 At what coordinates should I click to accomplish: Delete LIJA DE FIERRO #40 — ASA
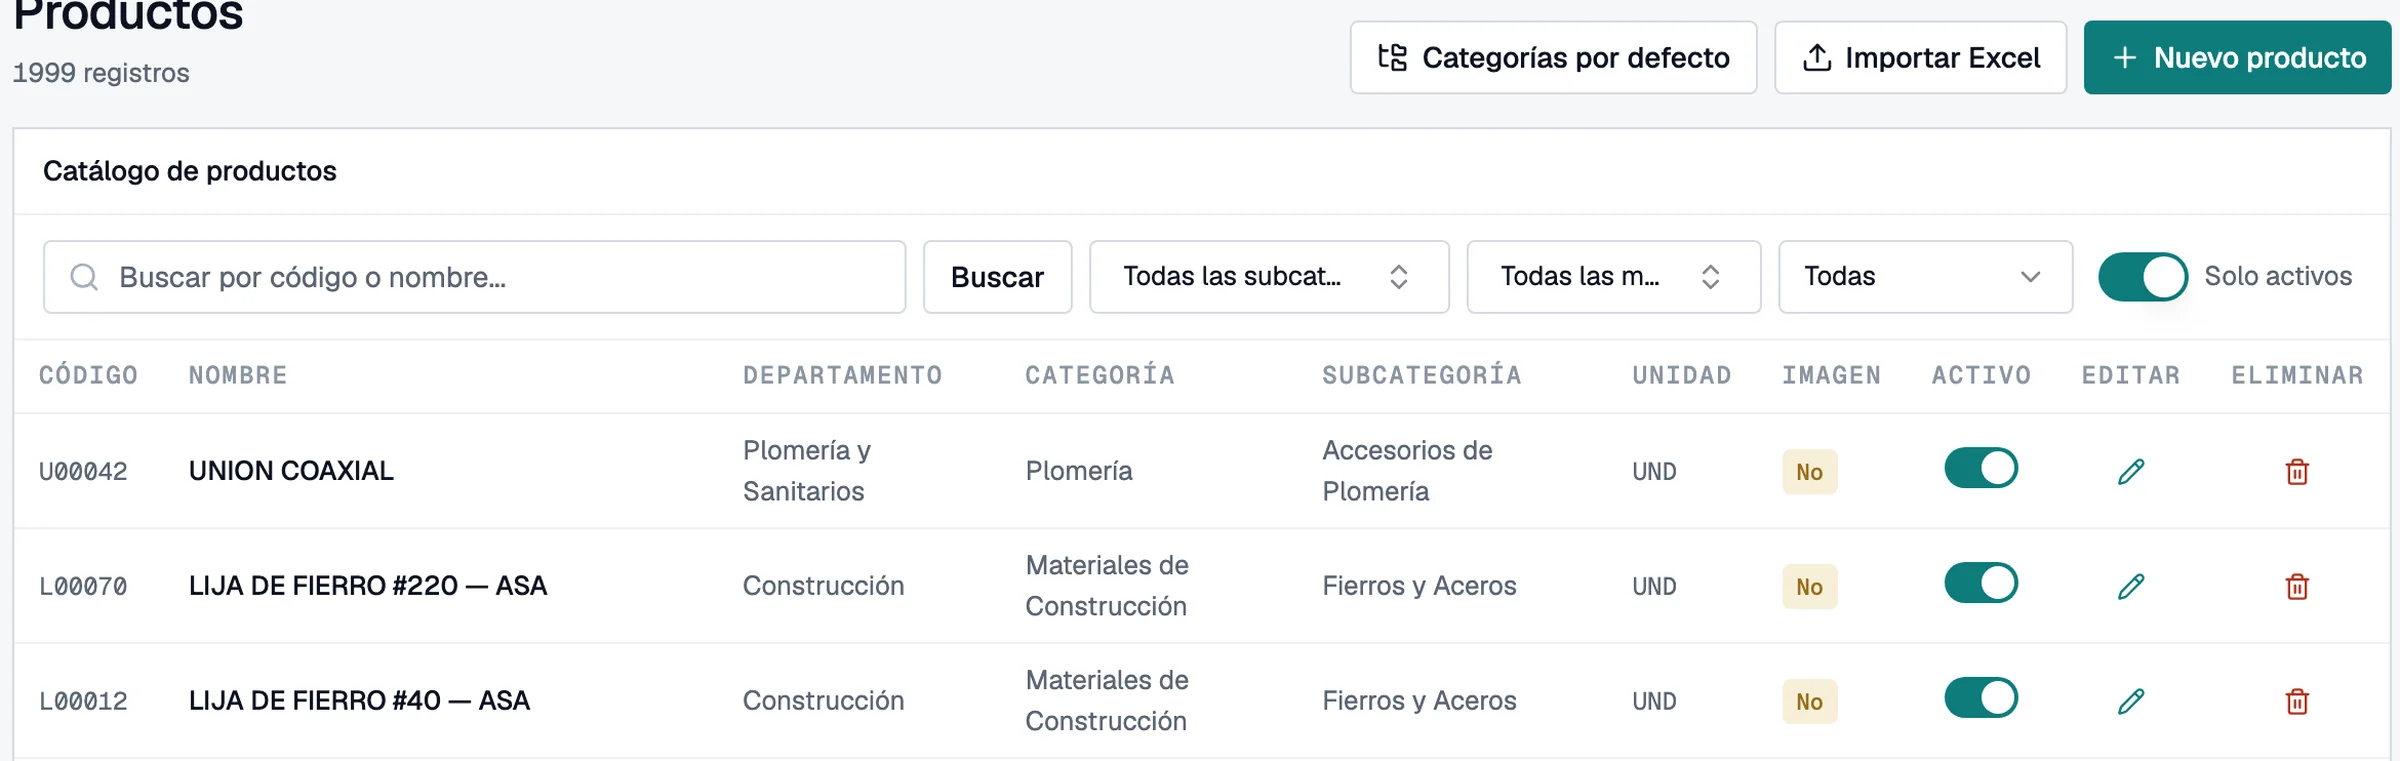coord(2297,701)
